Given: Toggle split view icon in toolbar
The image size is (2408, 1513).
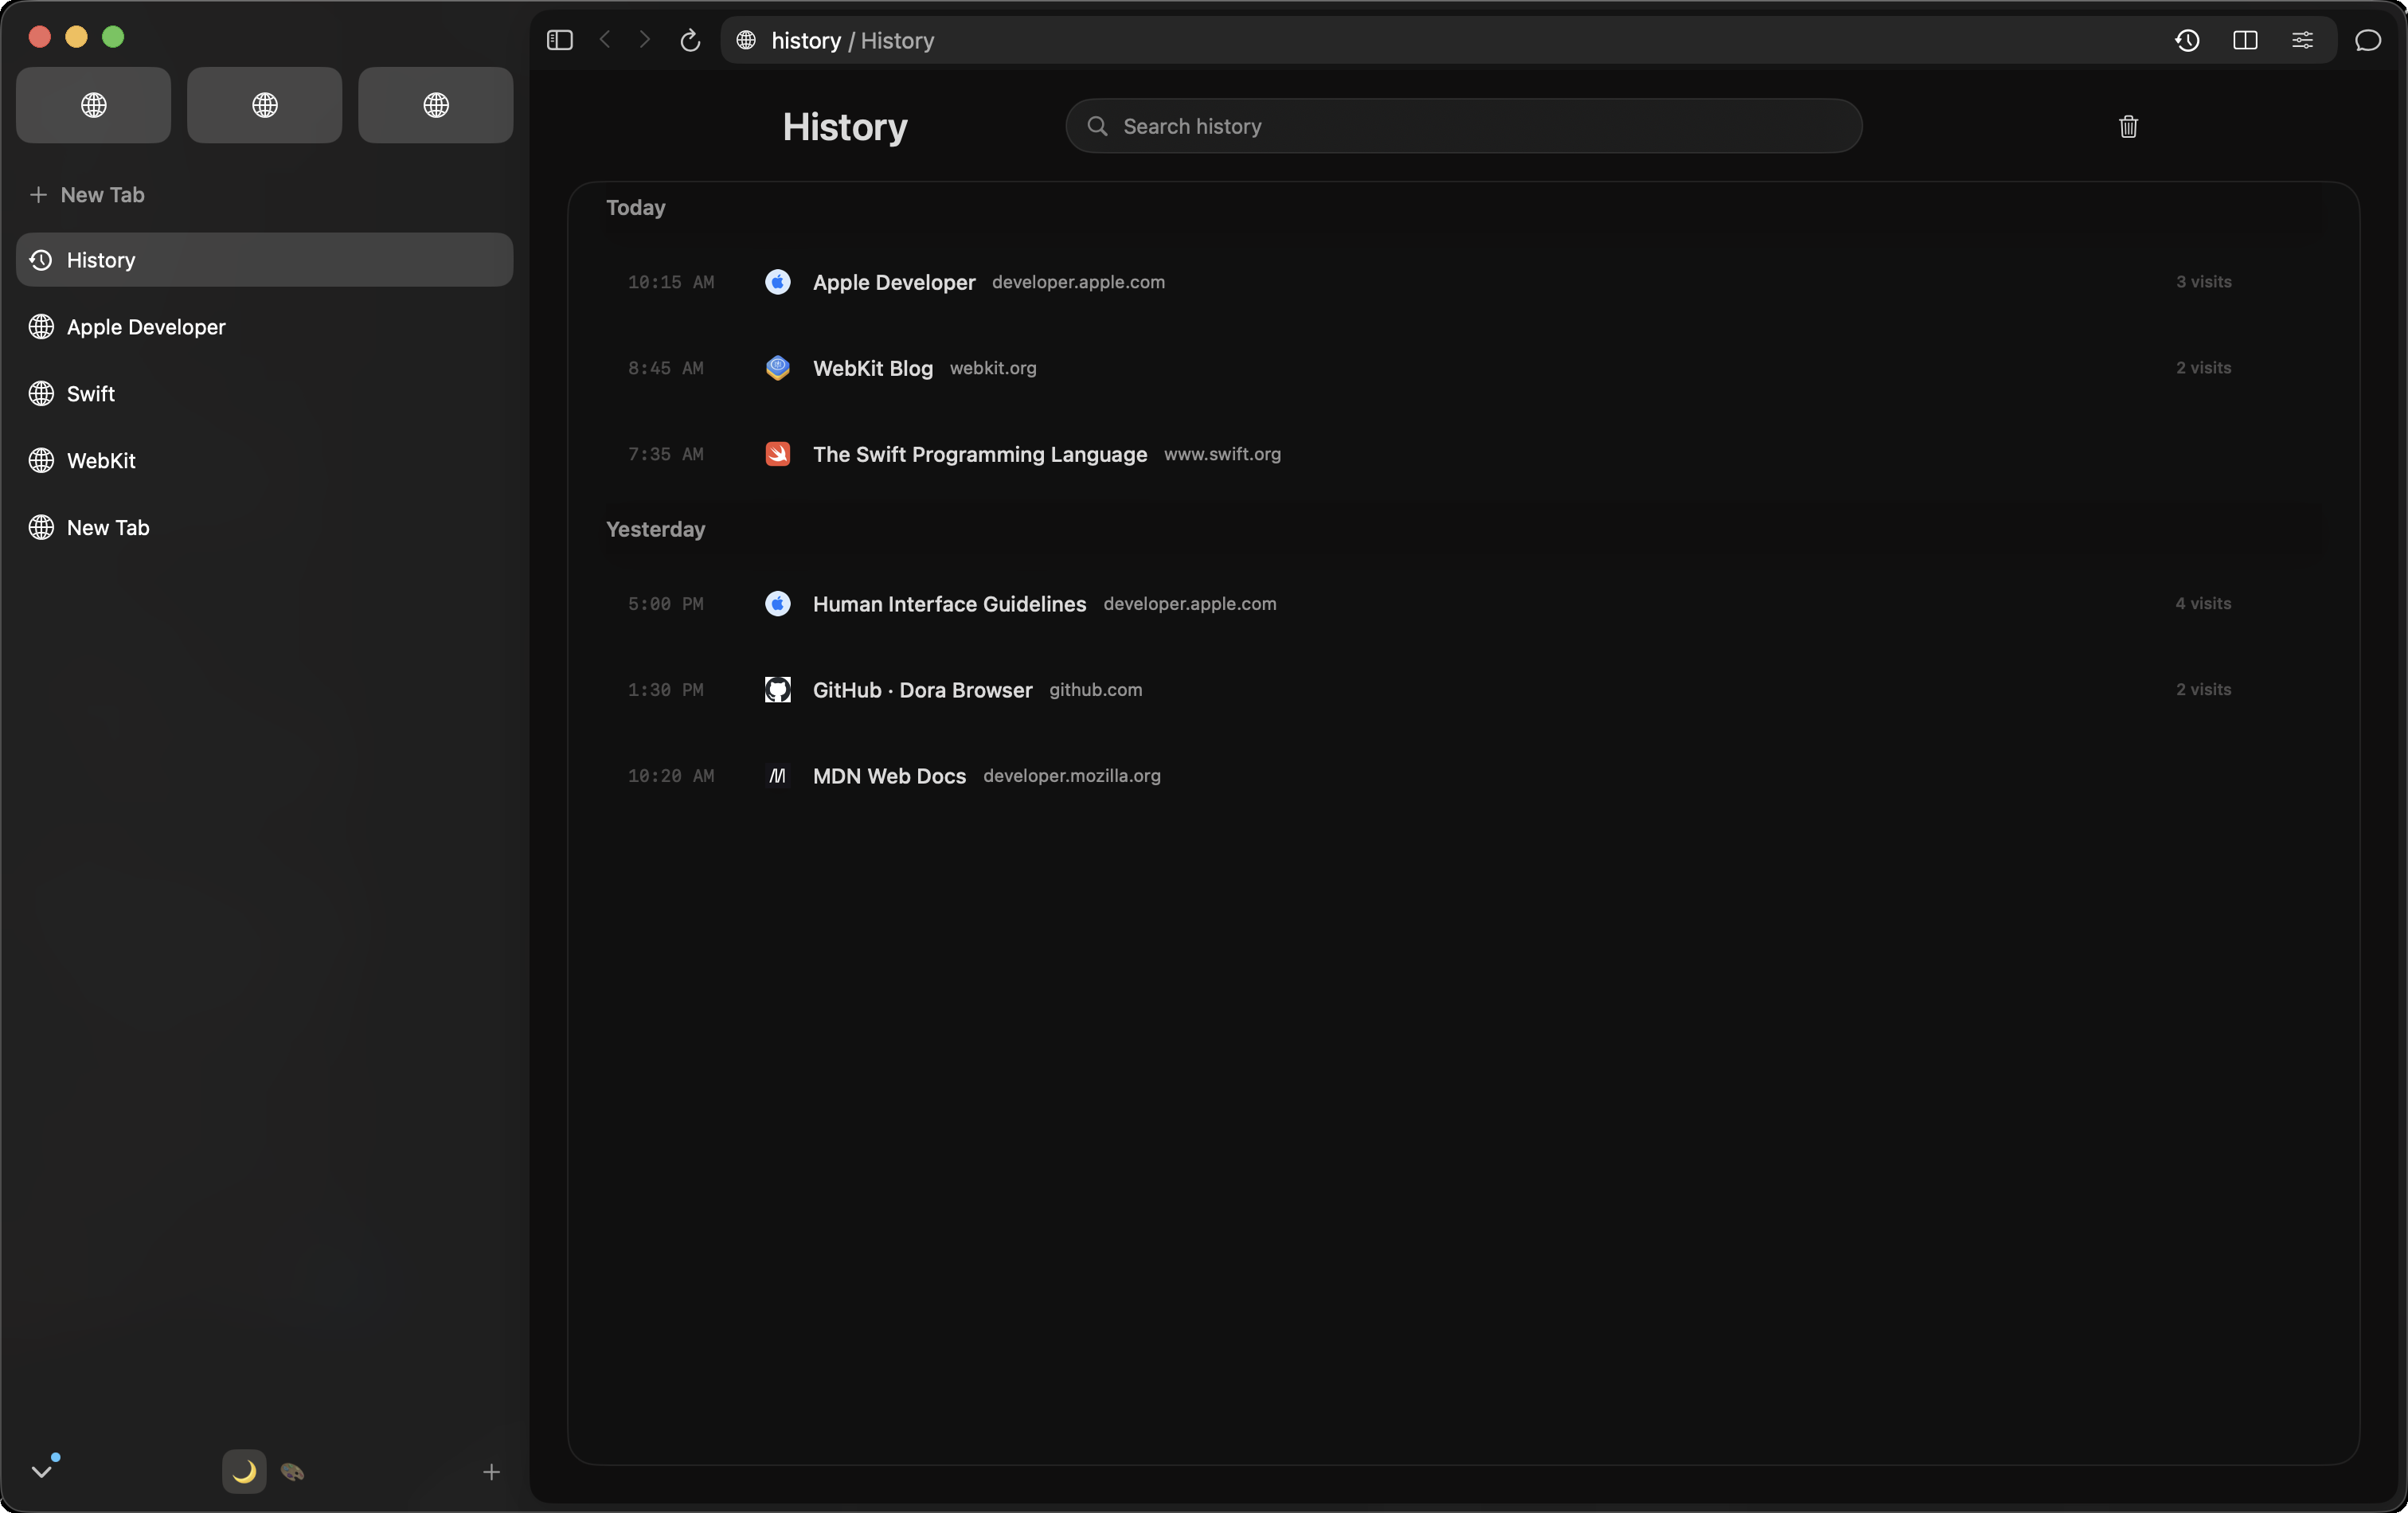Looking at the screenshot, I should coord(2245,40).
